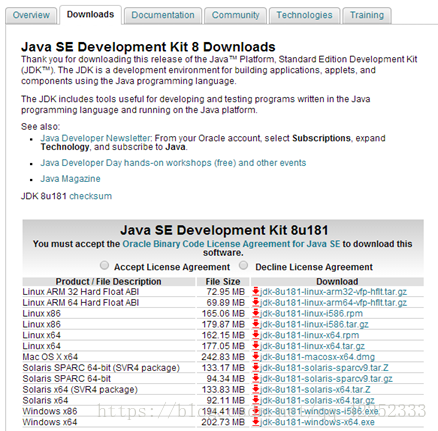This screenshot has height=431, width=438.
Task: Open the JDK 8u181 checksum link
Action: [x=90, y=196]
